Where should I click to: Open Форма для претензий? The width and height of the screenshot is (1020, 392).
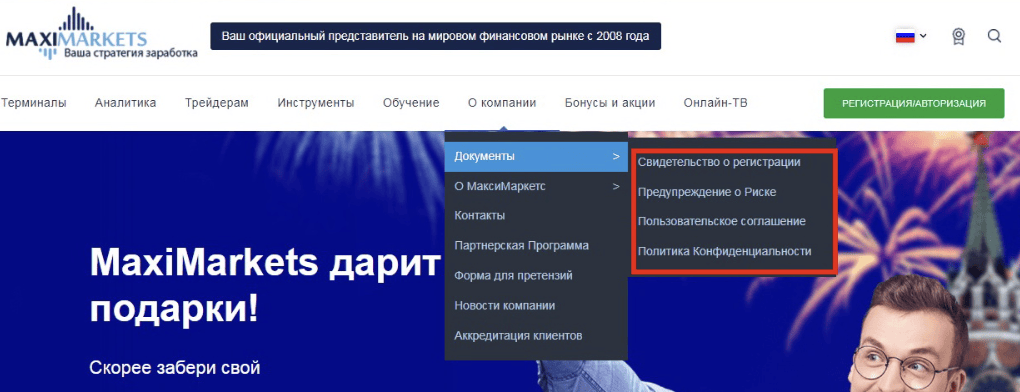click(x=513, y=276)
